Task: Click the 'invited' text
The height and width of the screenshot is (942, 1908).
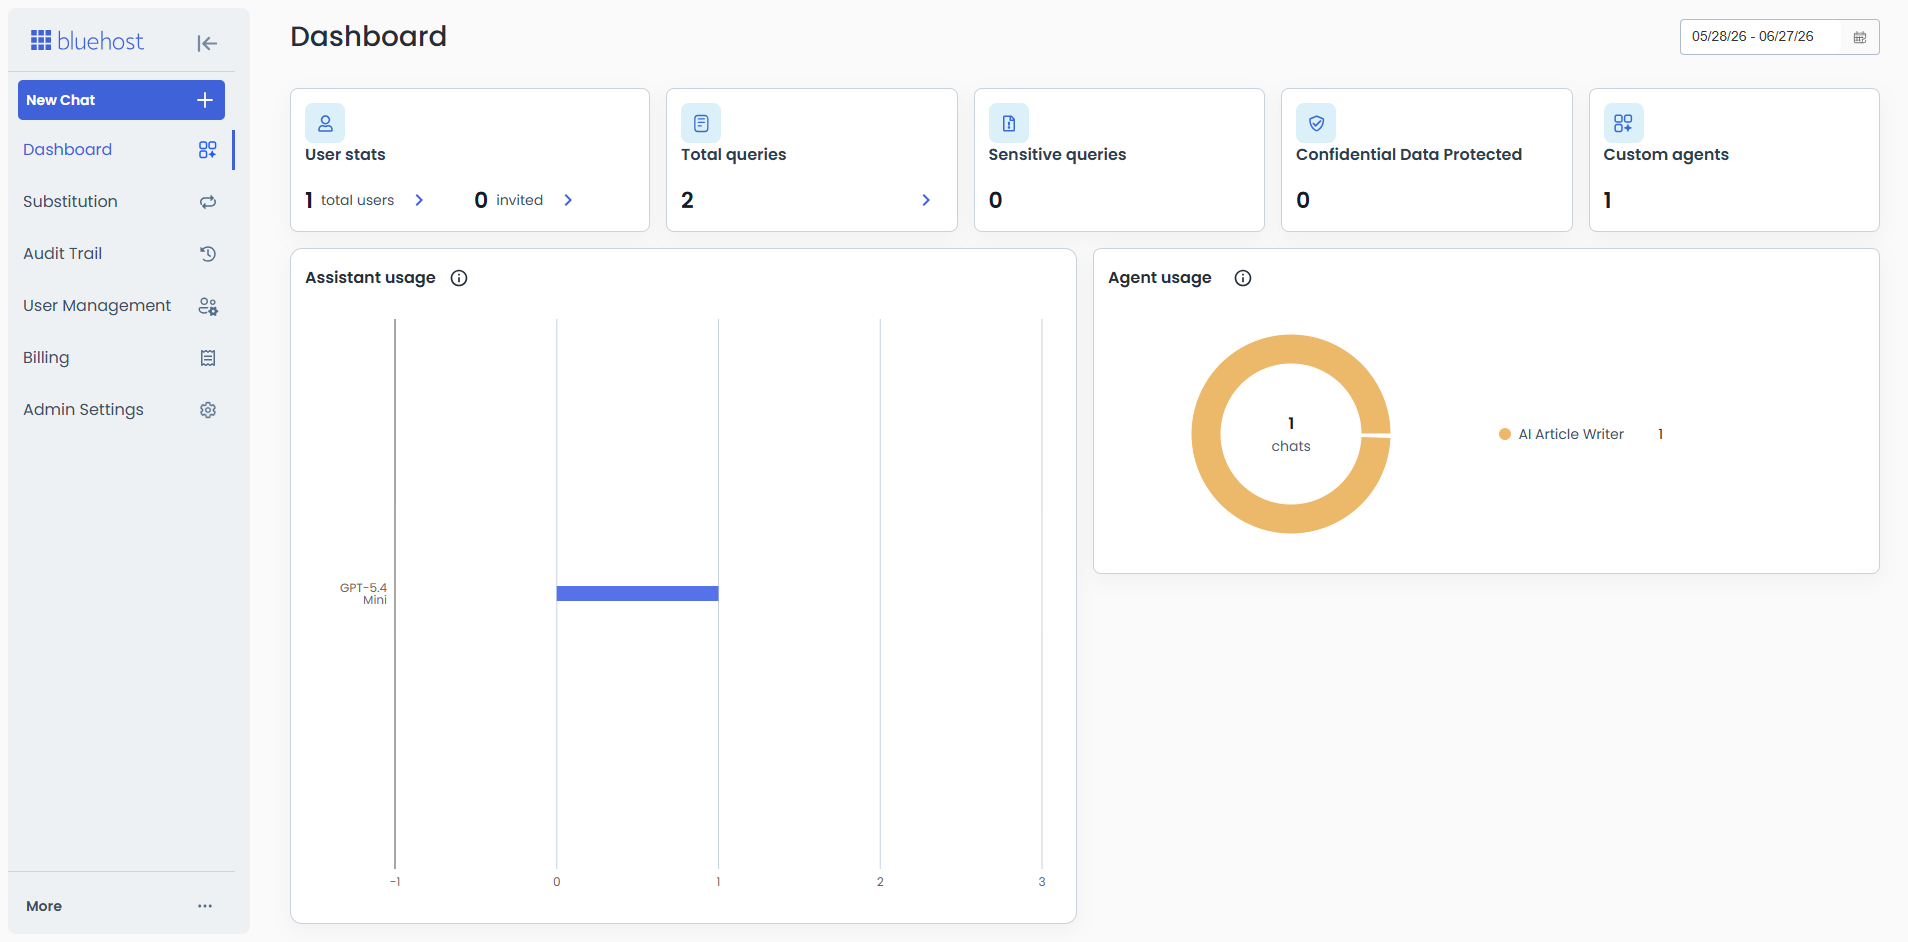Action: 519,200
